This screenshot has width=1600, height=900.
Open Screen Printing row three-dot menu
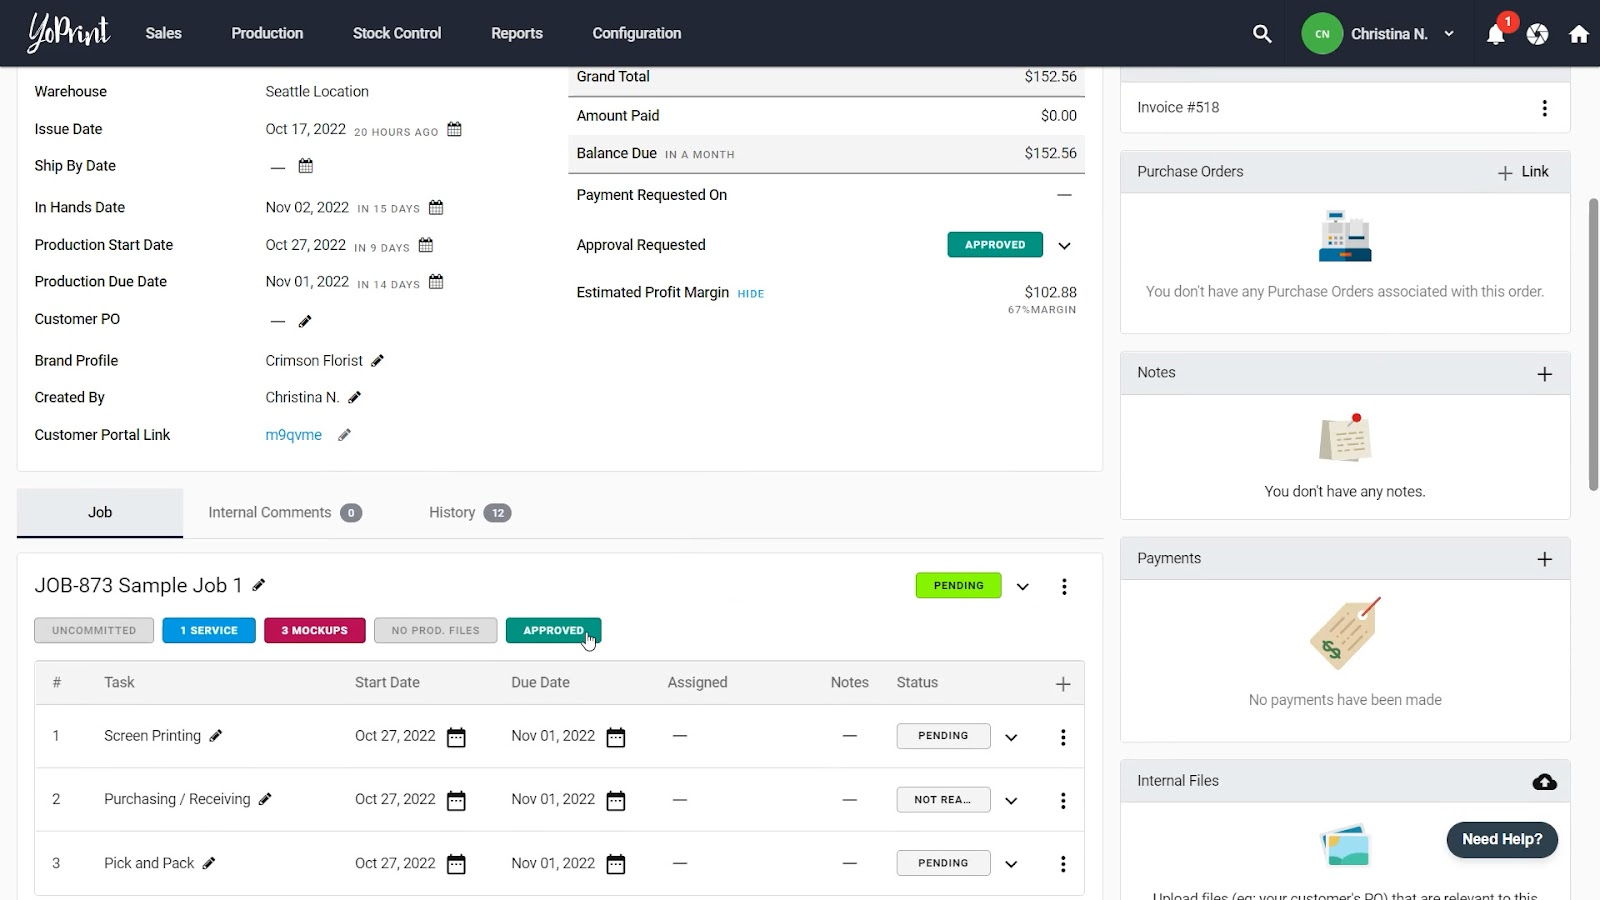click(1063, 738)
